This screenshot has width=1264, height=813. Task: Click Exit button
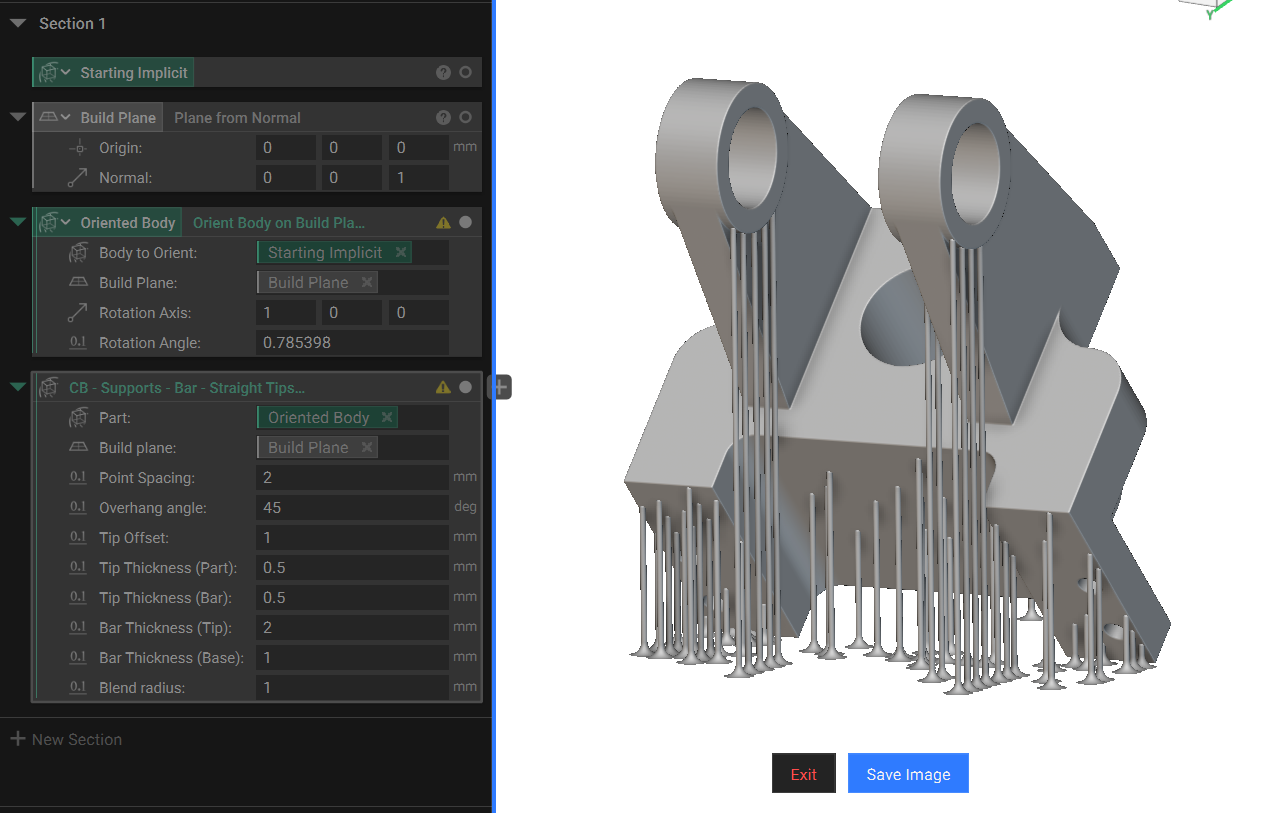(803, 773)
